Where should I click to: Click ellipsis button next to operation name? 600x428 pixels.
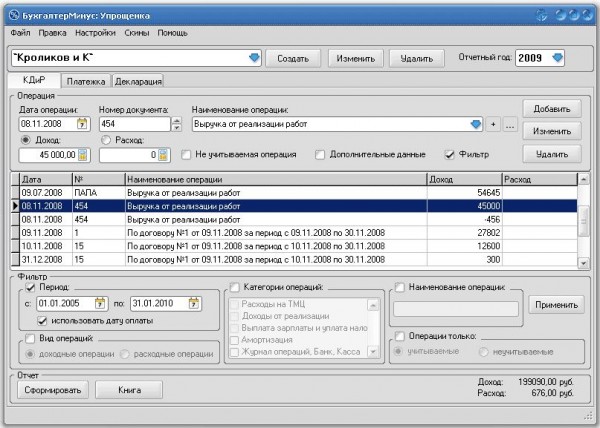pos(509,125)
